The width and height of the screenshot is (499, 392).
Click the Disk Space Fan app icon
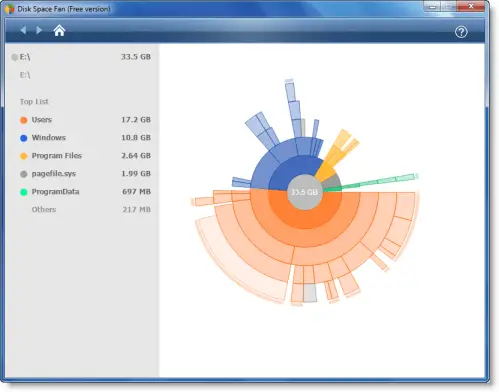[x=10, y=9]
